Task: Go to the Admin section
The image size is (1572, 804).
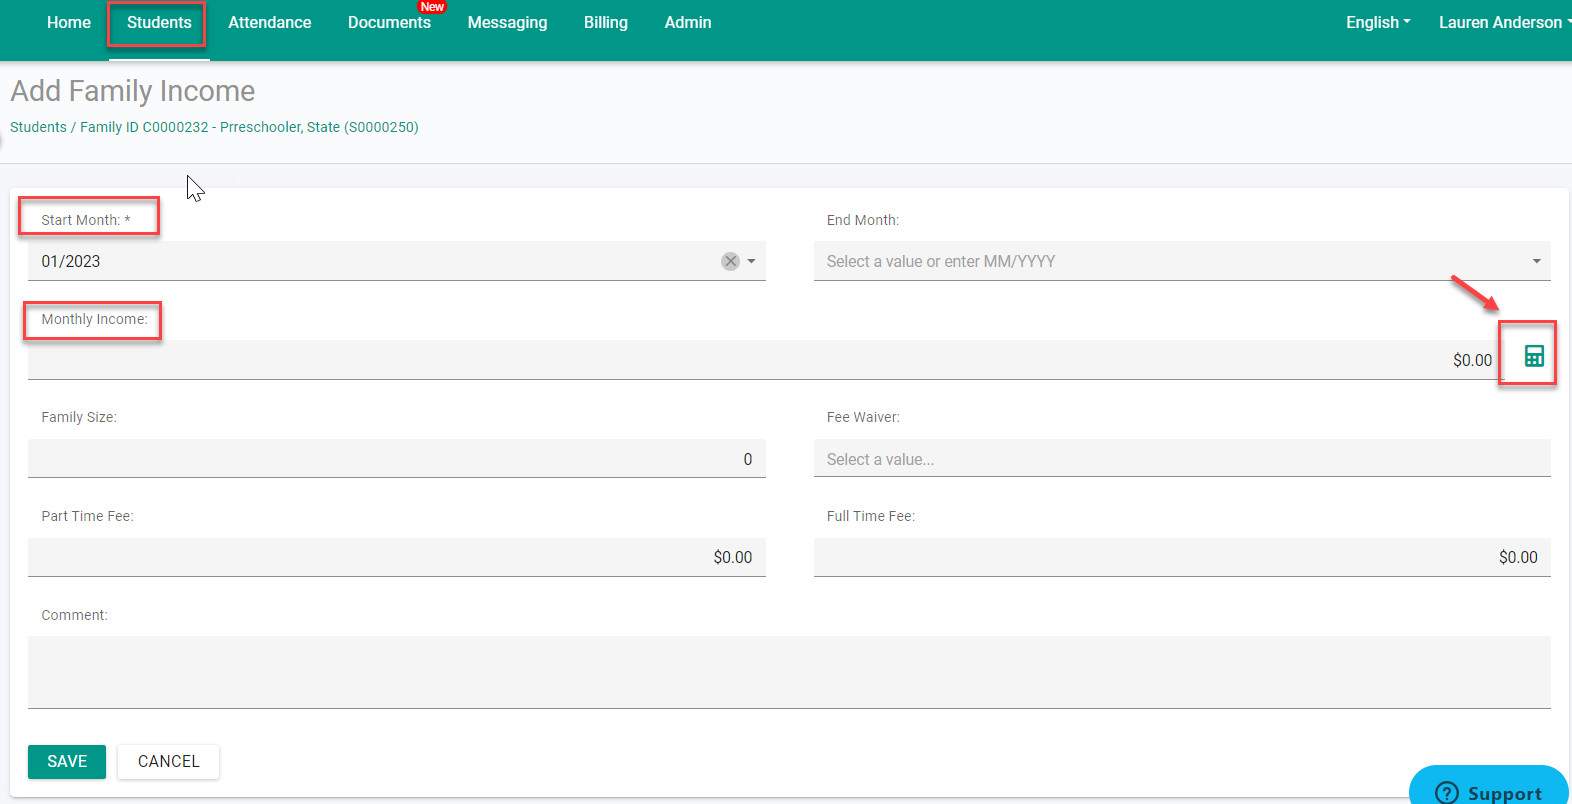Action: click(x=688, y=22)
